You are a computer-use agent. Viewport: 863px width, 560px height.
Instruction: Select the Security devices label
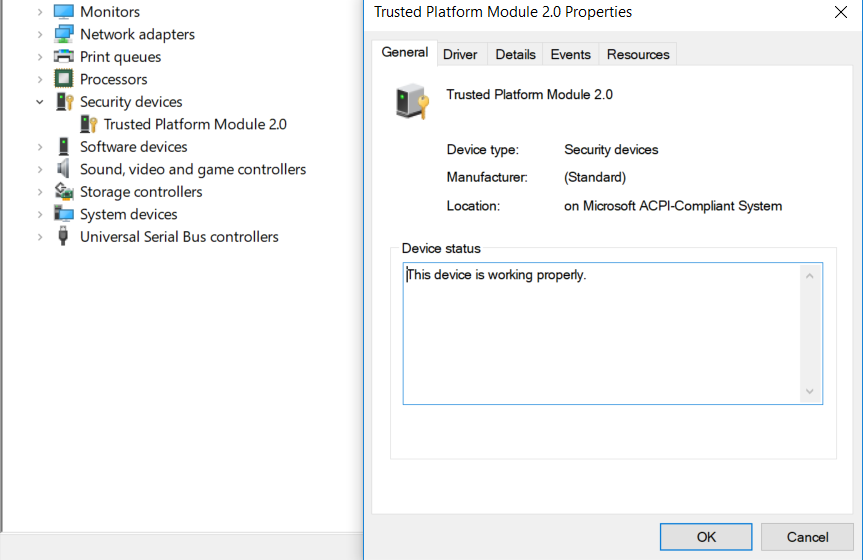coord(131,102)
